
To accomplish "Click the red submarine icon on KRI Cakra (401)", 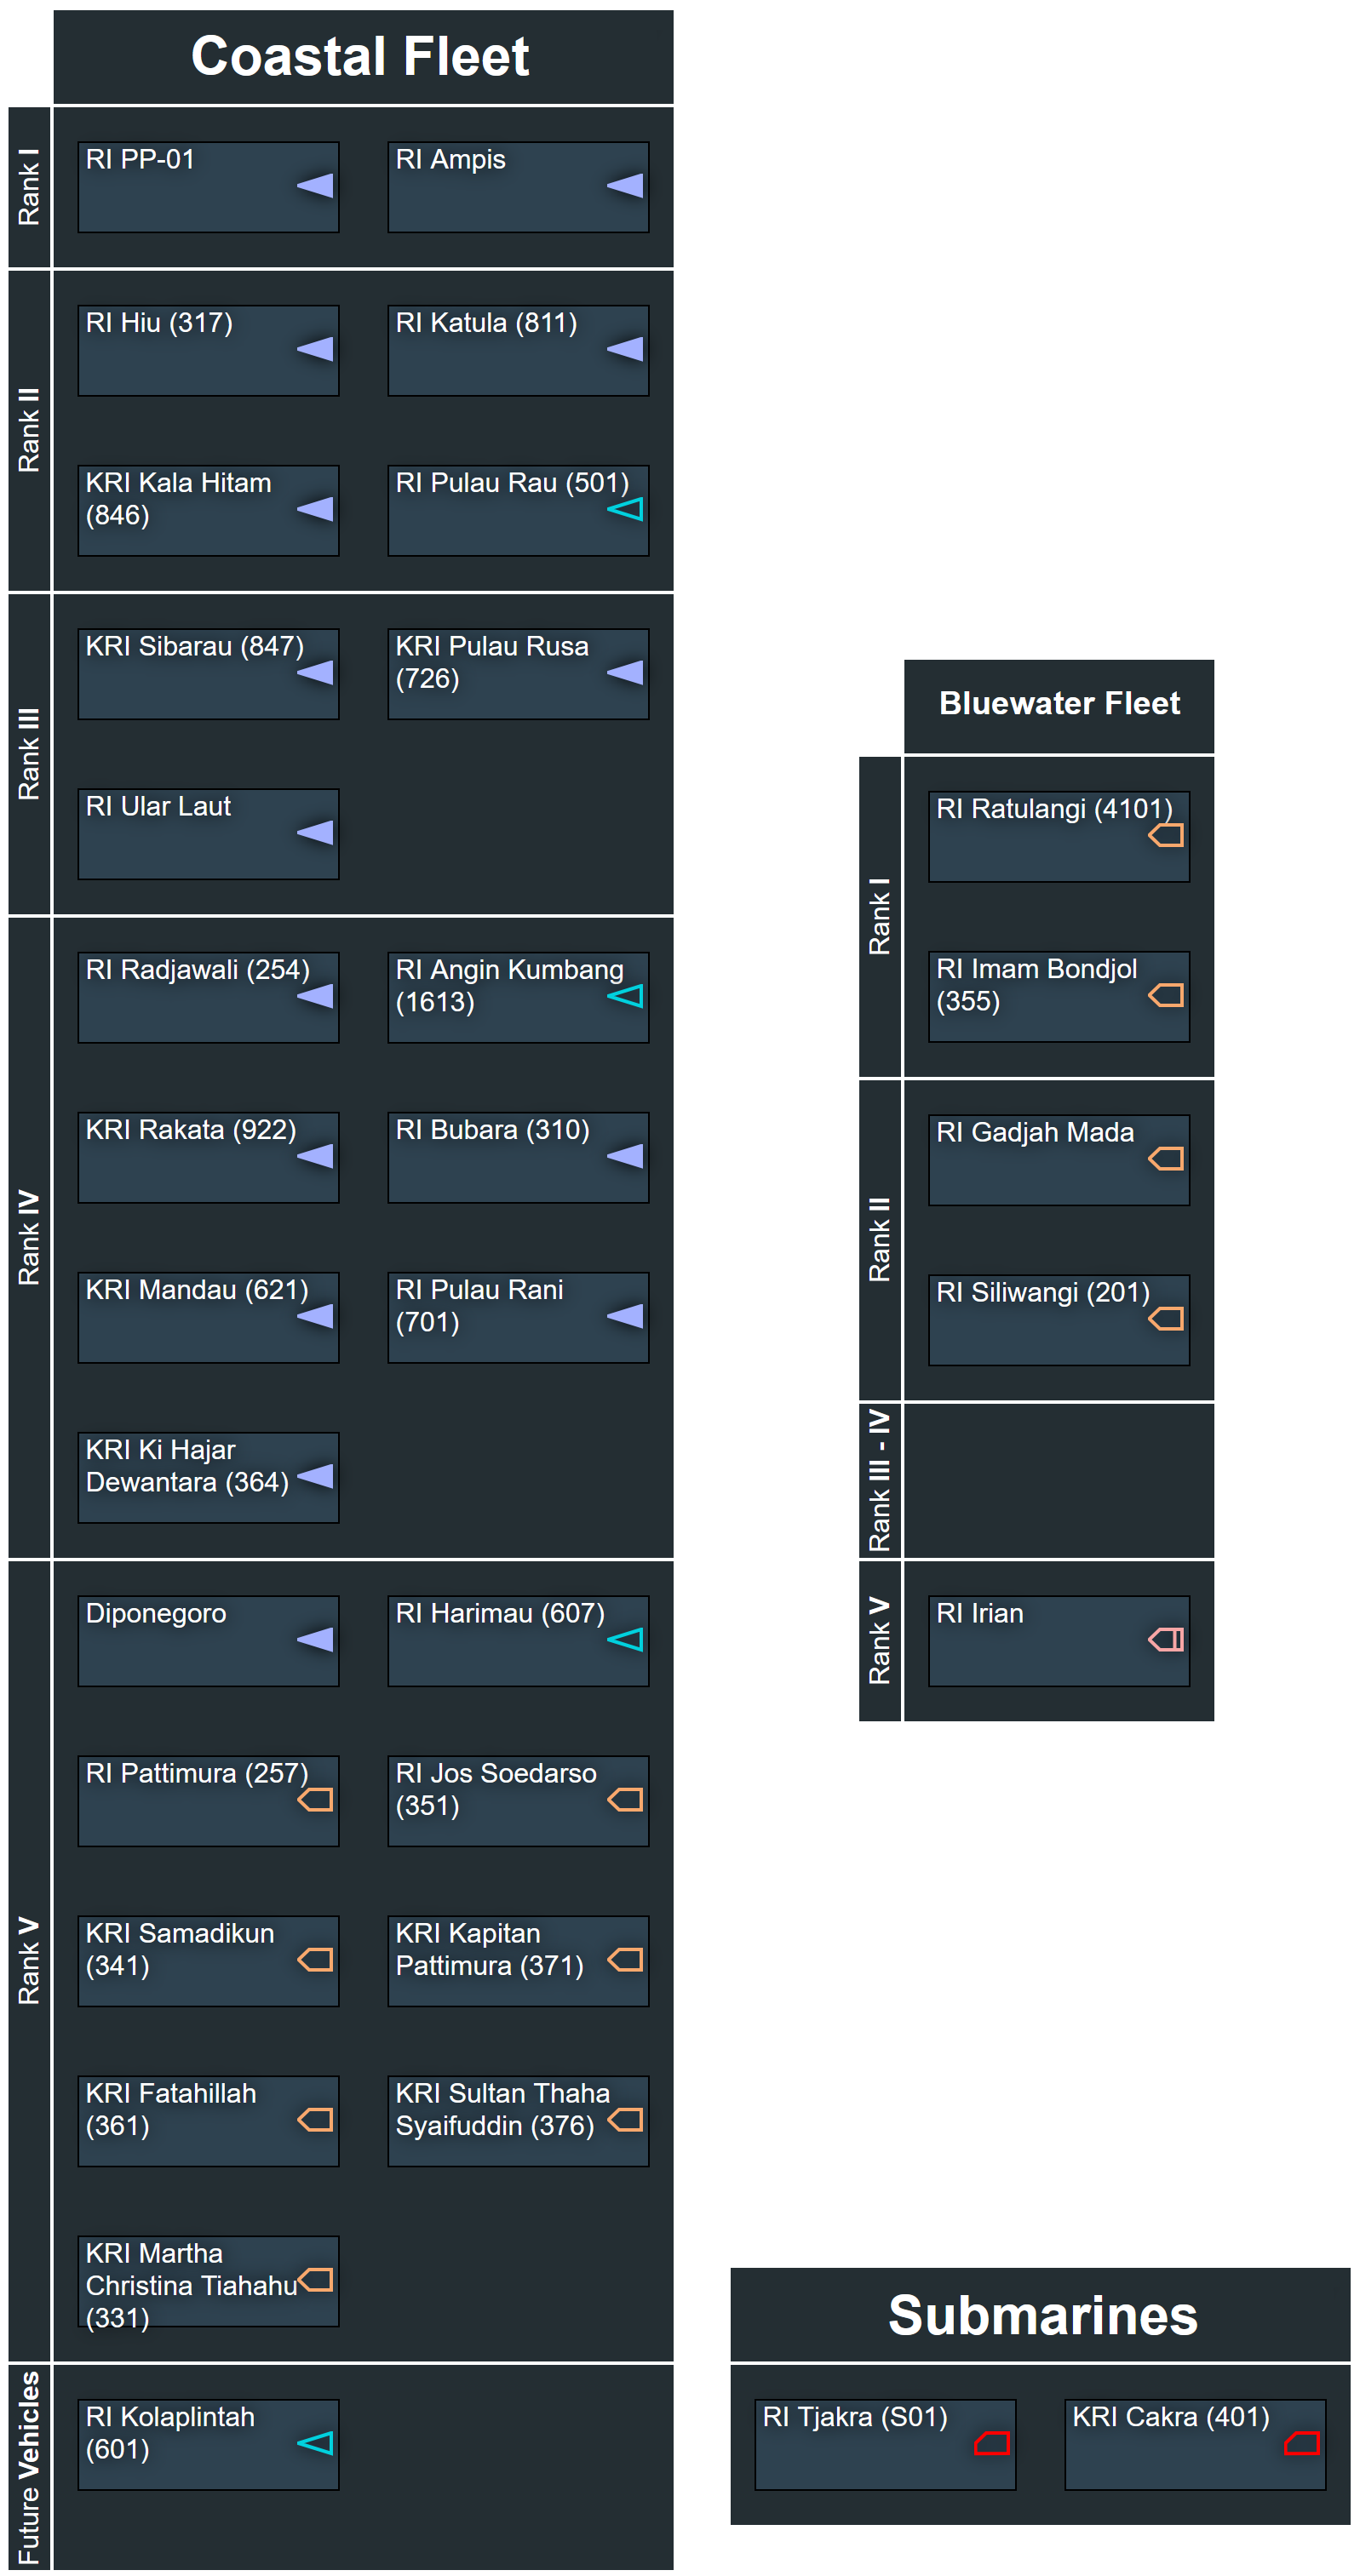I will point(1302,2443).
